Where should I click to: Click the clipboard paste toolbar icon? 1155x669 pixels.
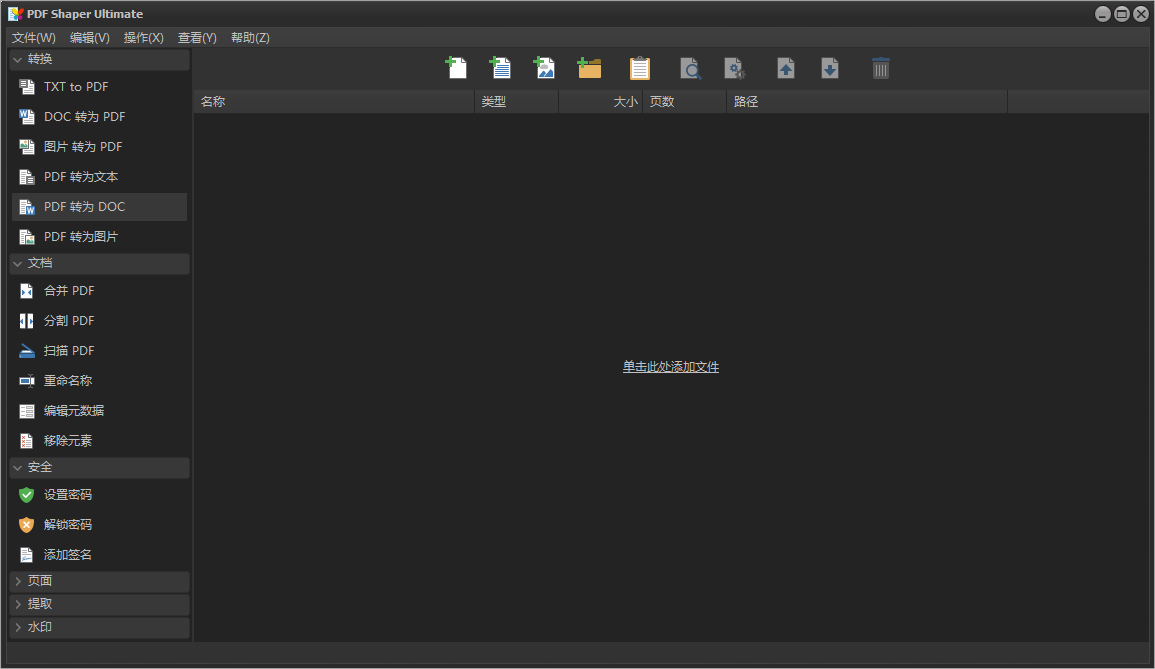(639, 69)
